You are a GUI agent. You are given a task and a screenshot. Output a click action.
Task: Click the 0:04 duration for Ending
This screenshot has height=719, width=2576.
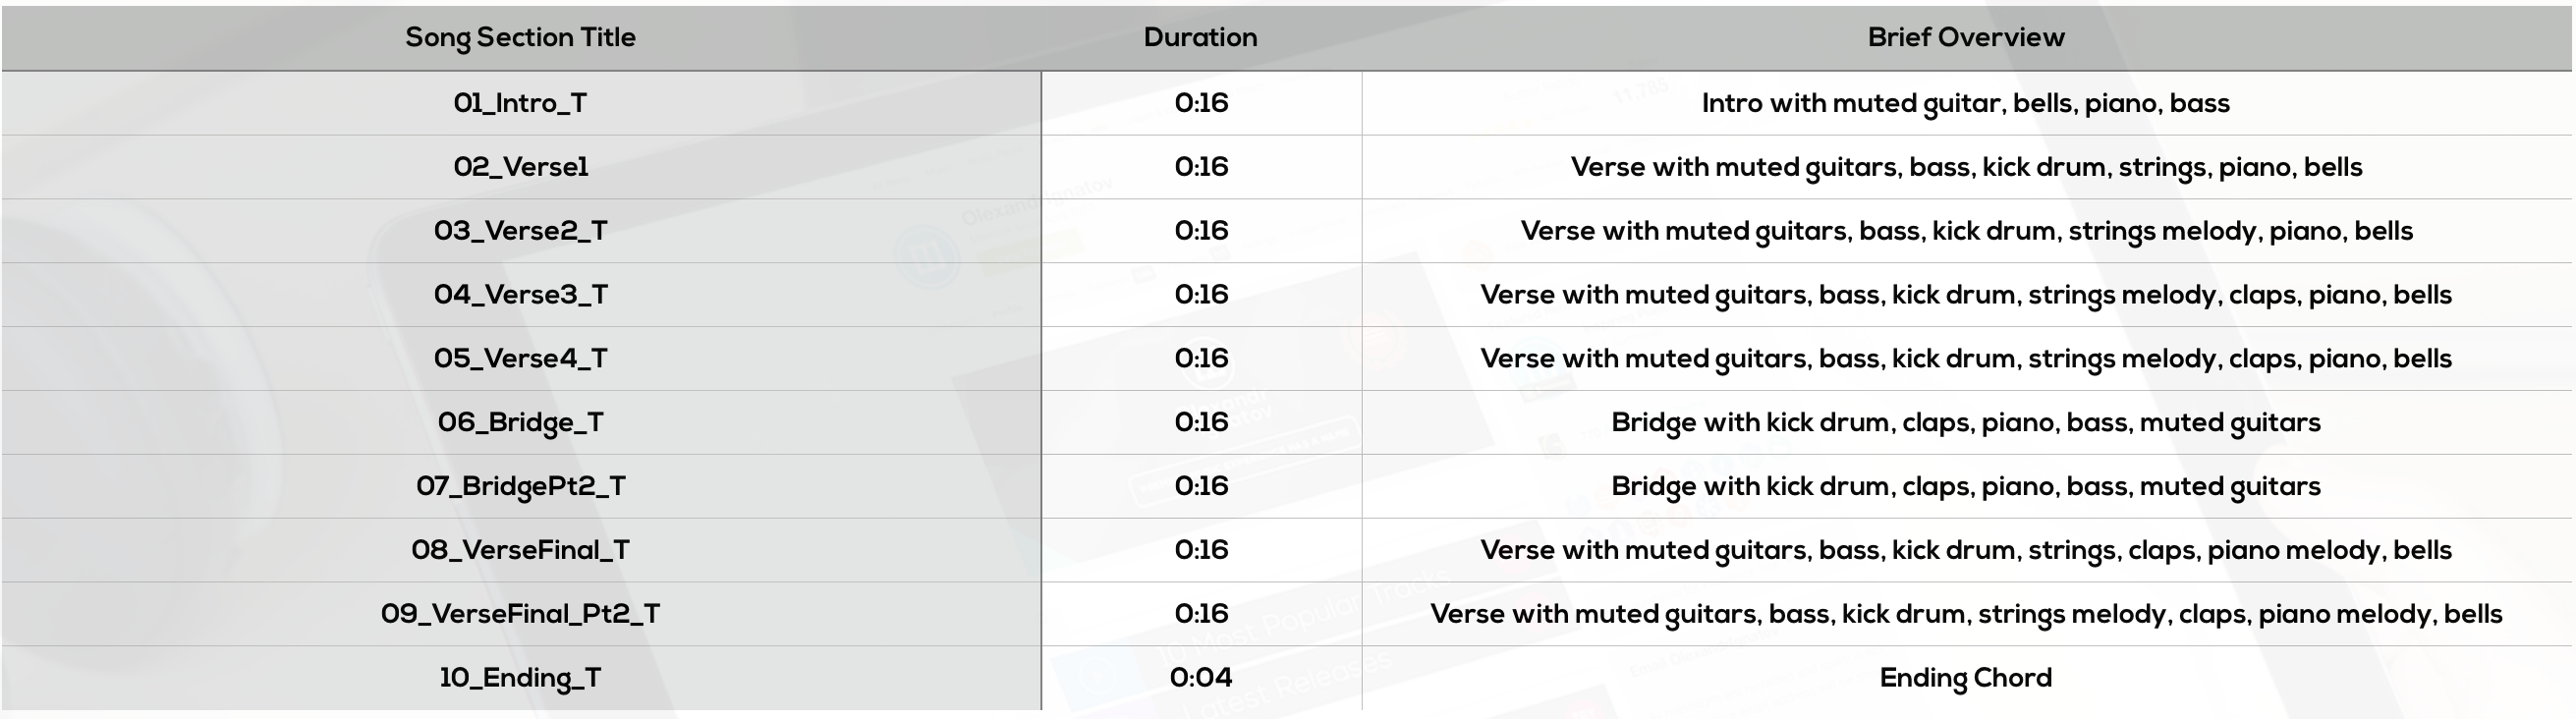click(x=1200, y=678)
